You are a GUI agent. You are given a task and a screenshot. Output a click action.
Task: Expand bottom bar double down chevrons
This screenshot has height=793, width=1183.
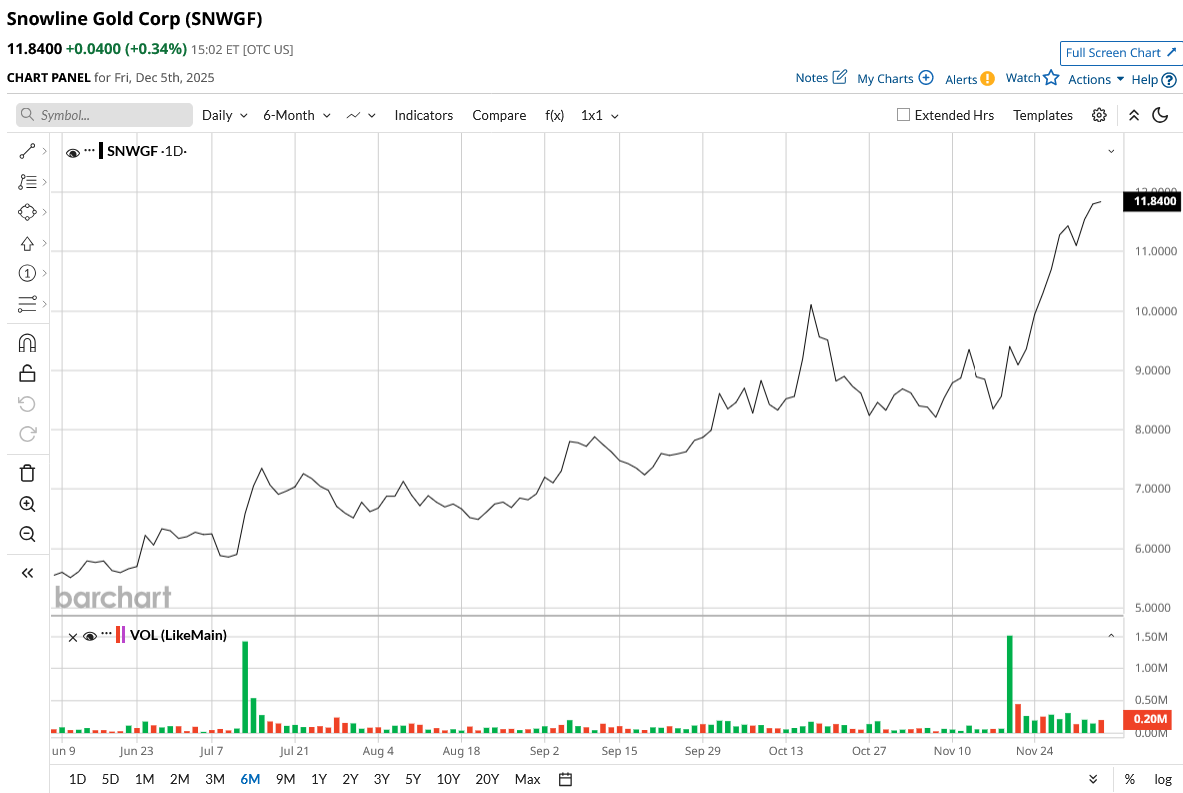click(x=1093, y=779)
